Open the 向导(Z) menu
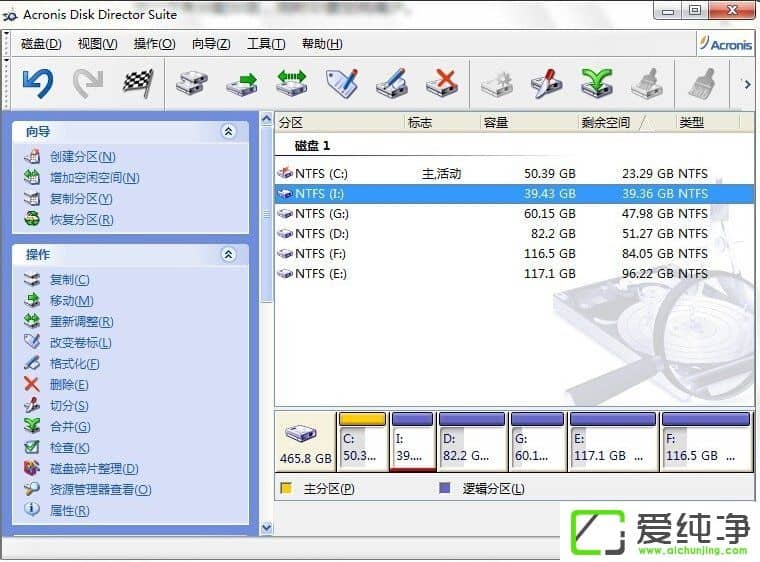This screenshot has width=760, height=562. point(211,44)
